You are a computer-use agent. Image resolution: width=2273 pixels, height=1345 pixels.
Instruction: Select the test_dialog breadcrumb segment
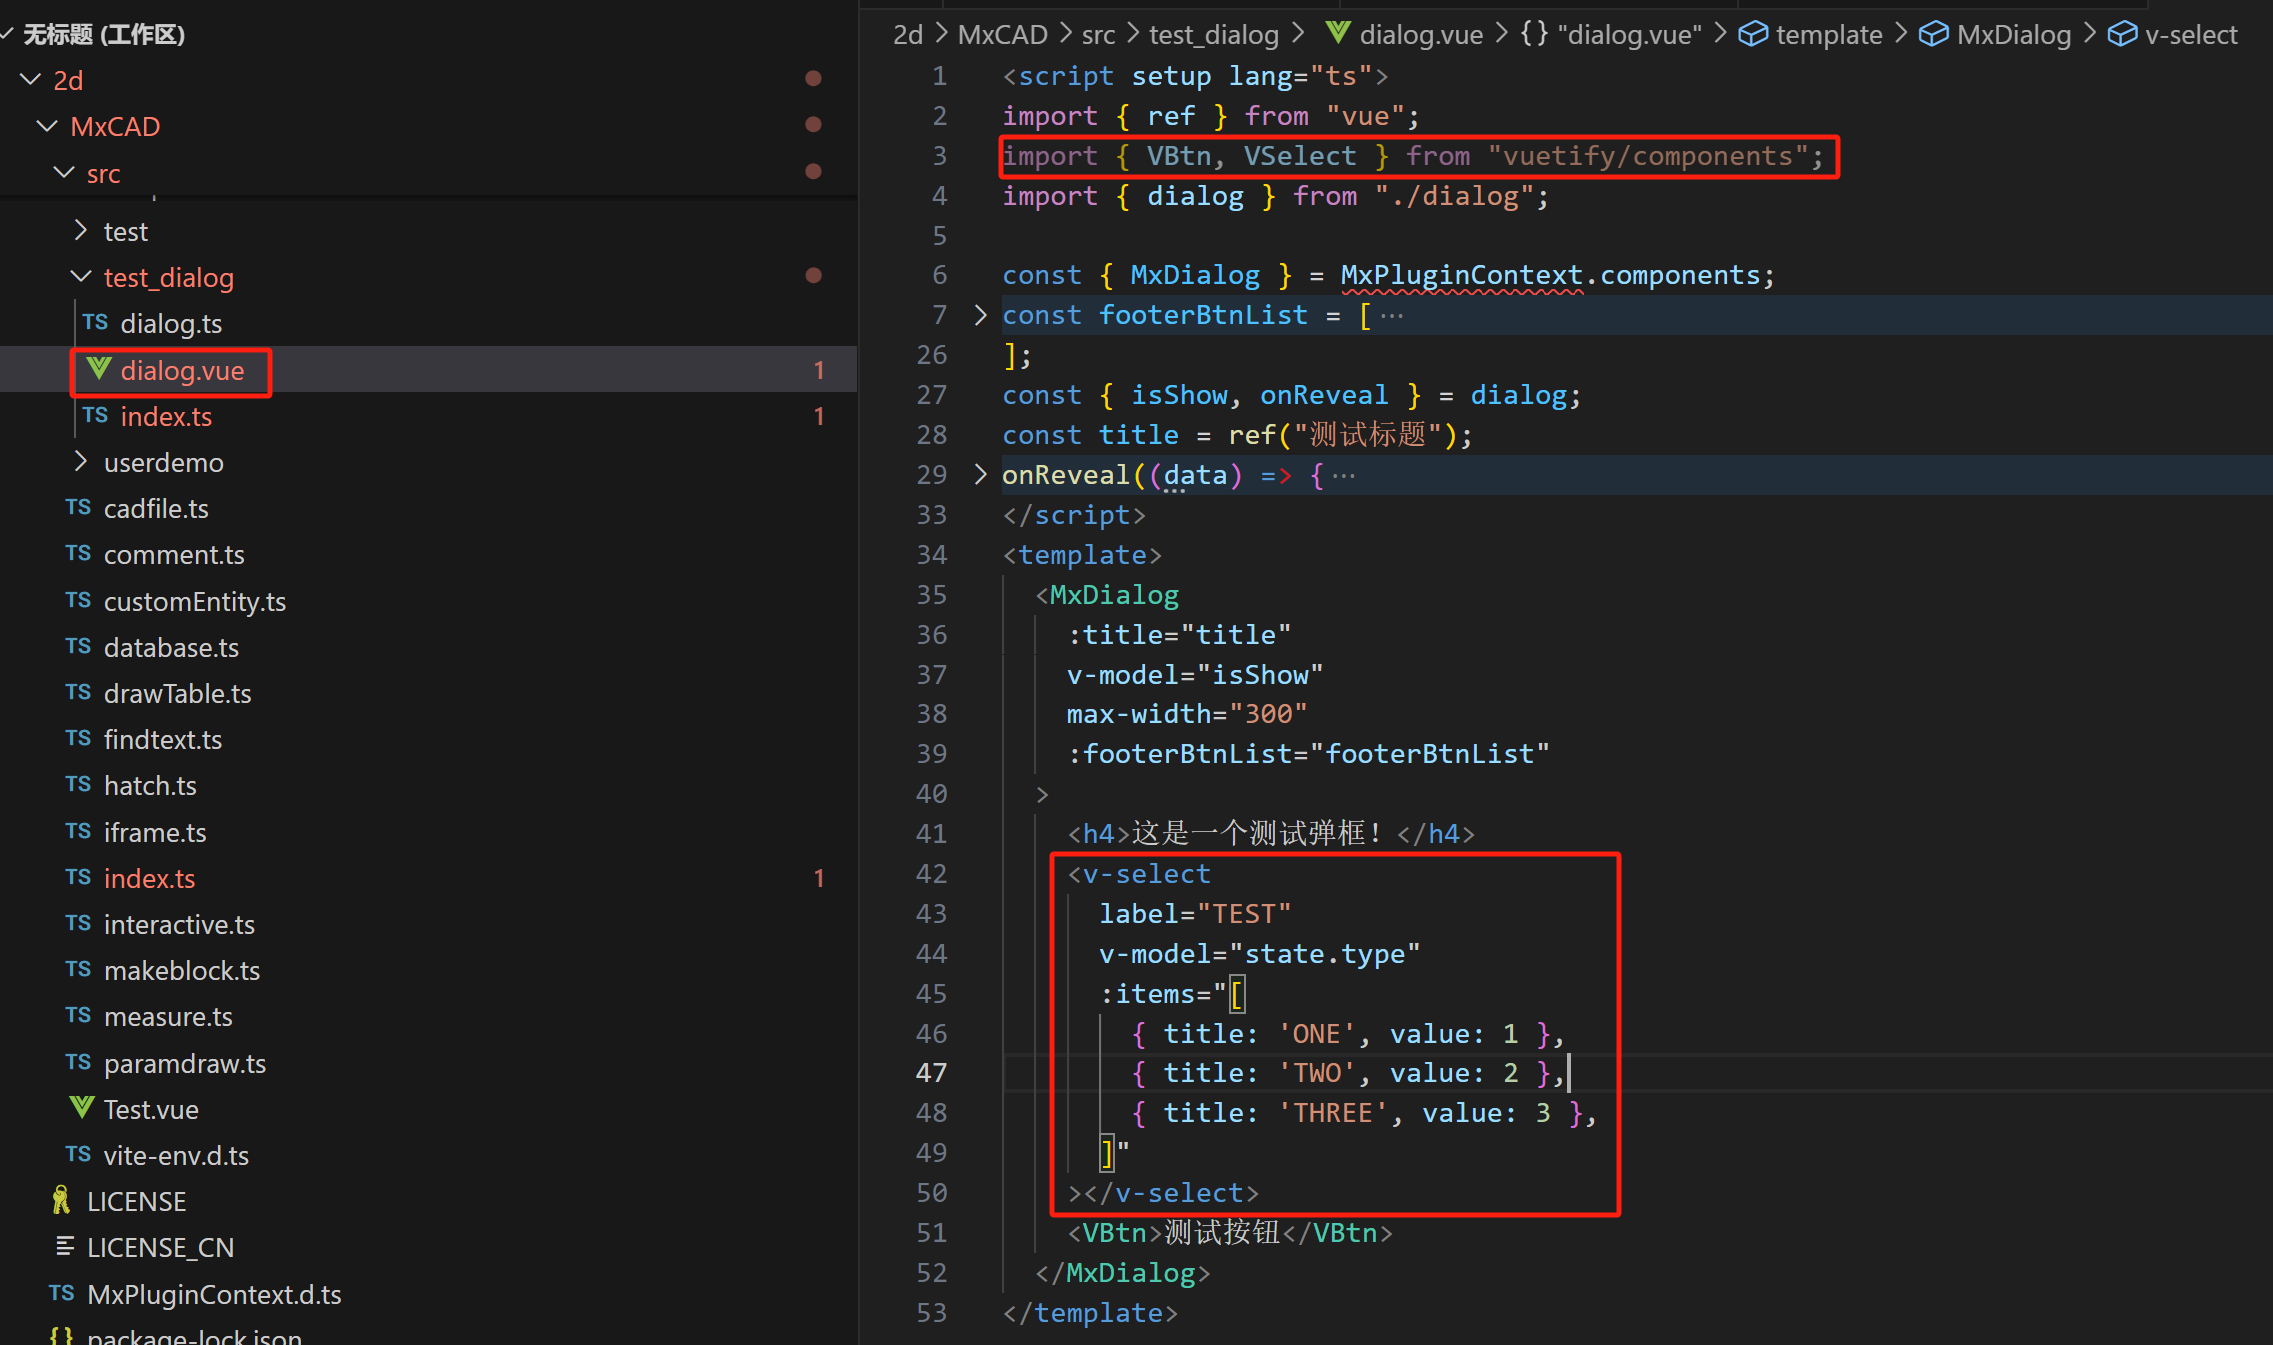(x=1213, y=34)
